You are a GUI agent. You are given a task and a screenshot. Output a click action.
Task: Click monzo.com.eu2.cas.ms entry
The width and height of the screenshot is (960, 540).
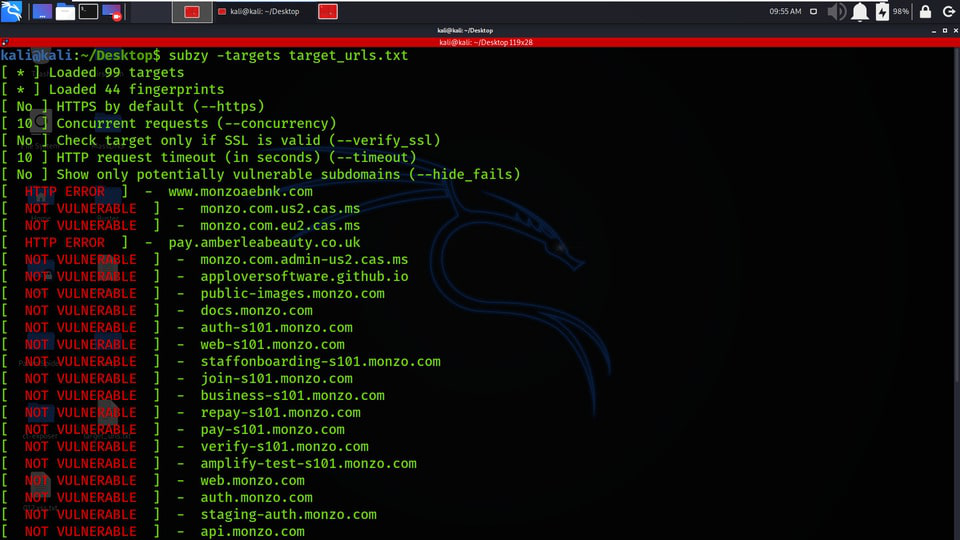point(280,225)
